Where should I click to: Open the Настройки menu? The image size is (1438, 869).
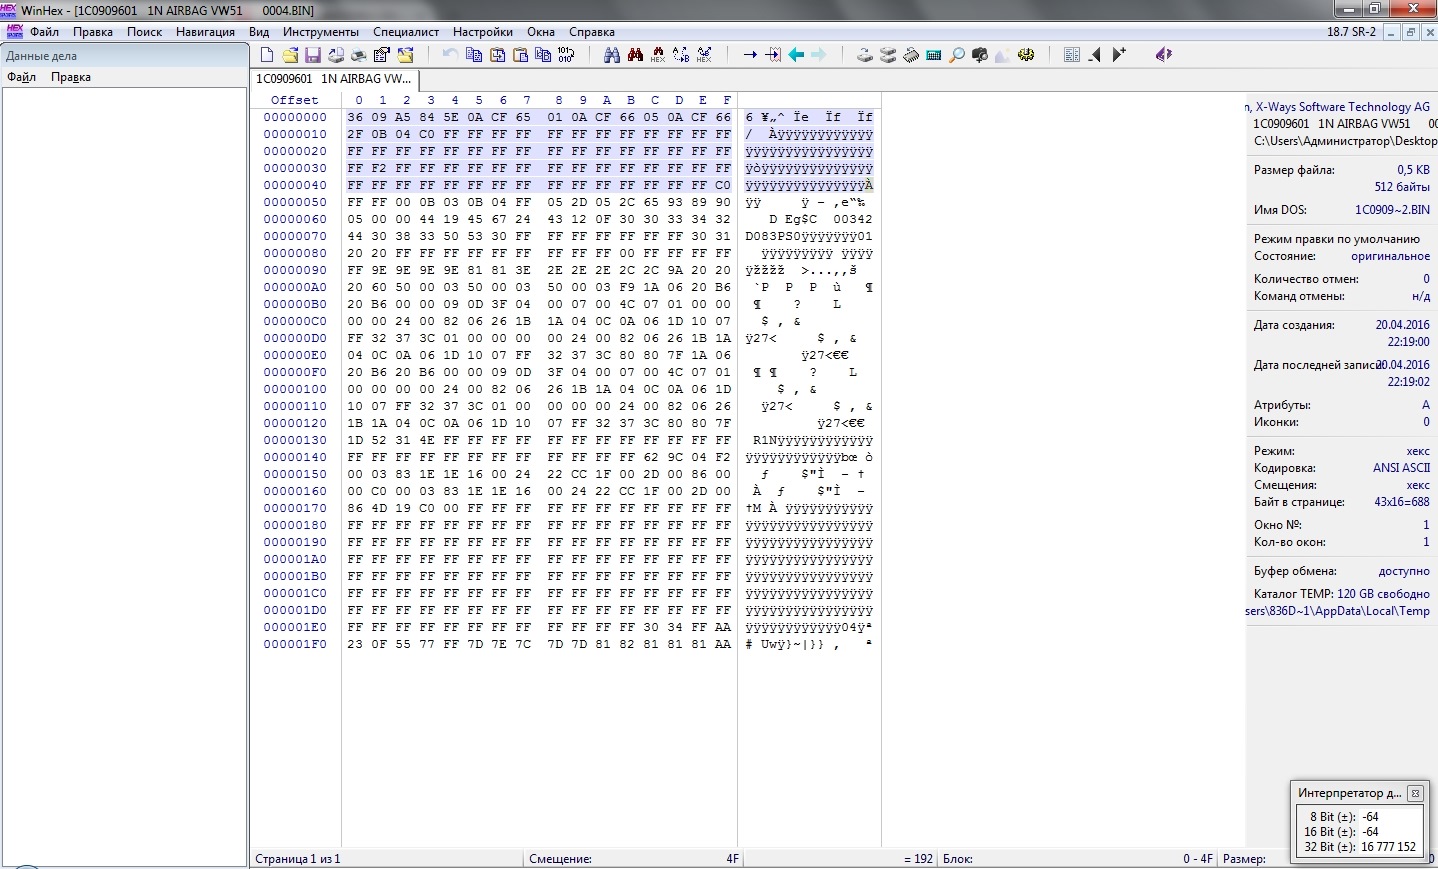point(483,32)
